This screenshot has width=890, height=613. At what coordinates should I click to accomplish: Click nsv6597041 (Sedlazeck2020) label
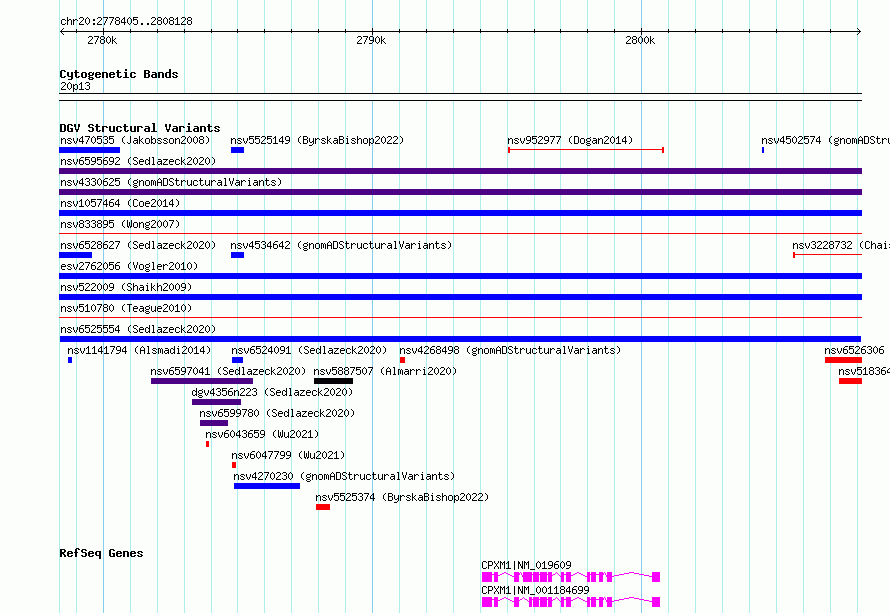228,371
